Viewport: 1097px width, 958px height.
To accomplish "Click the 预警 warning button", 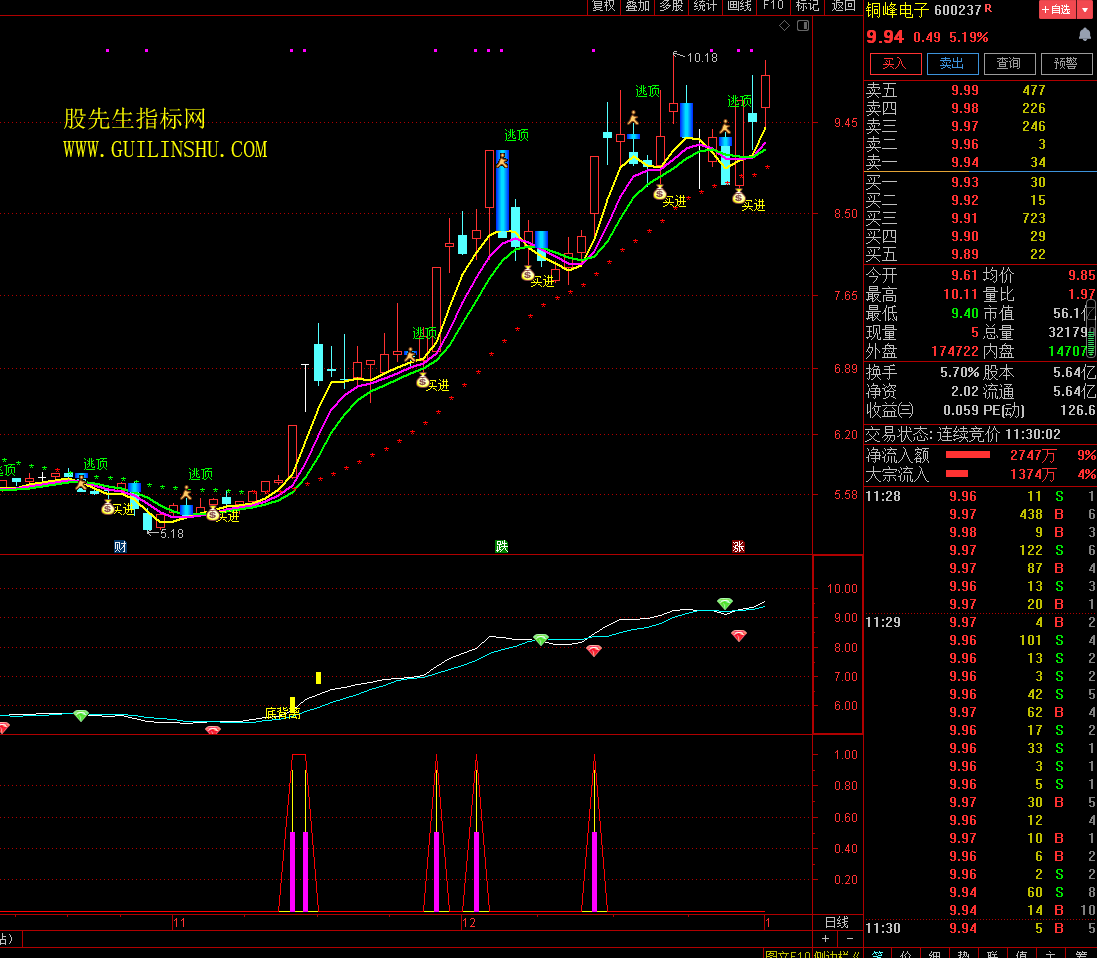I will [1066, 64].
